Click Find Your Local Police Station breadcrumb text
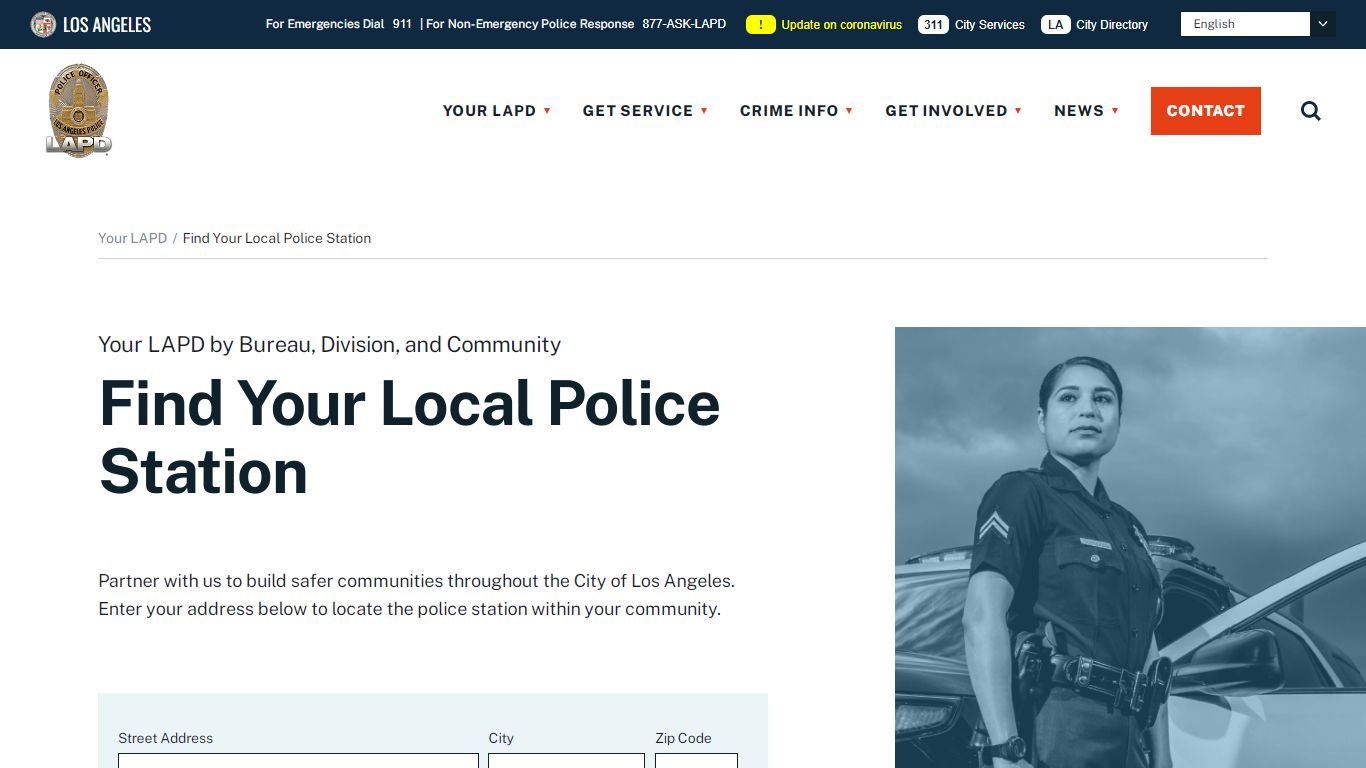The height and width of the screenshot is (768, 1366). [277, 238]
